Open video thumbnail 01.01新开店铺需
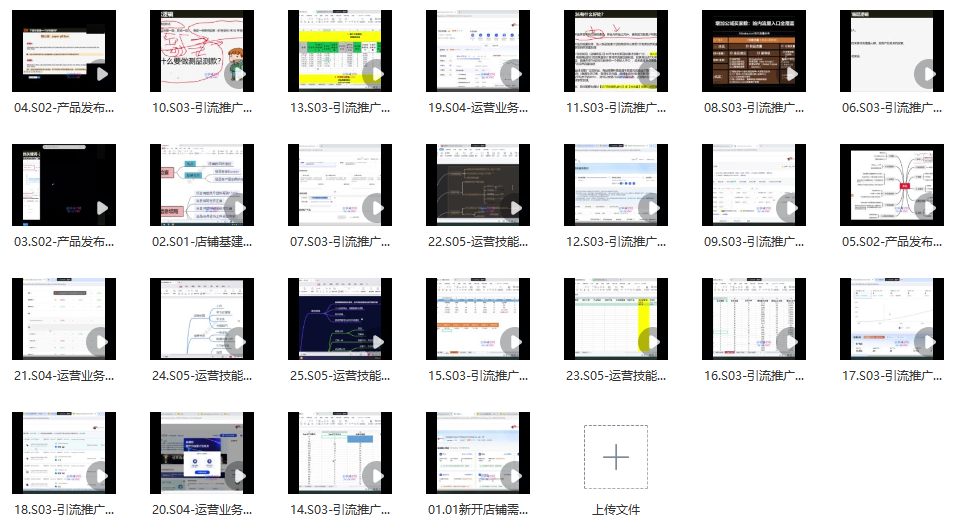Image resolution: width=955 pixels, height=531 pixels. [478, 453]
